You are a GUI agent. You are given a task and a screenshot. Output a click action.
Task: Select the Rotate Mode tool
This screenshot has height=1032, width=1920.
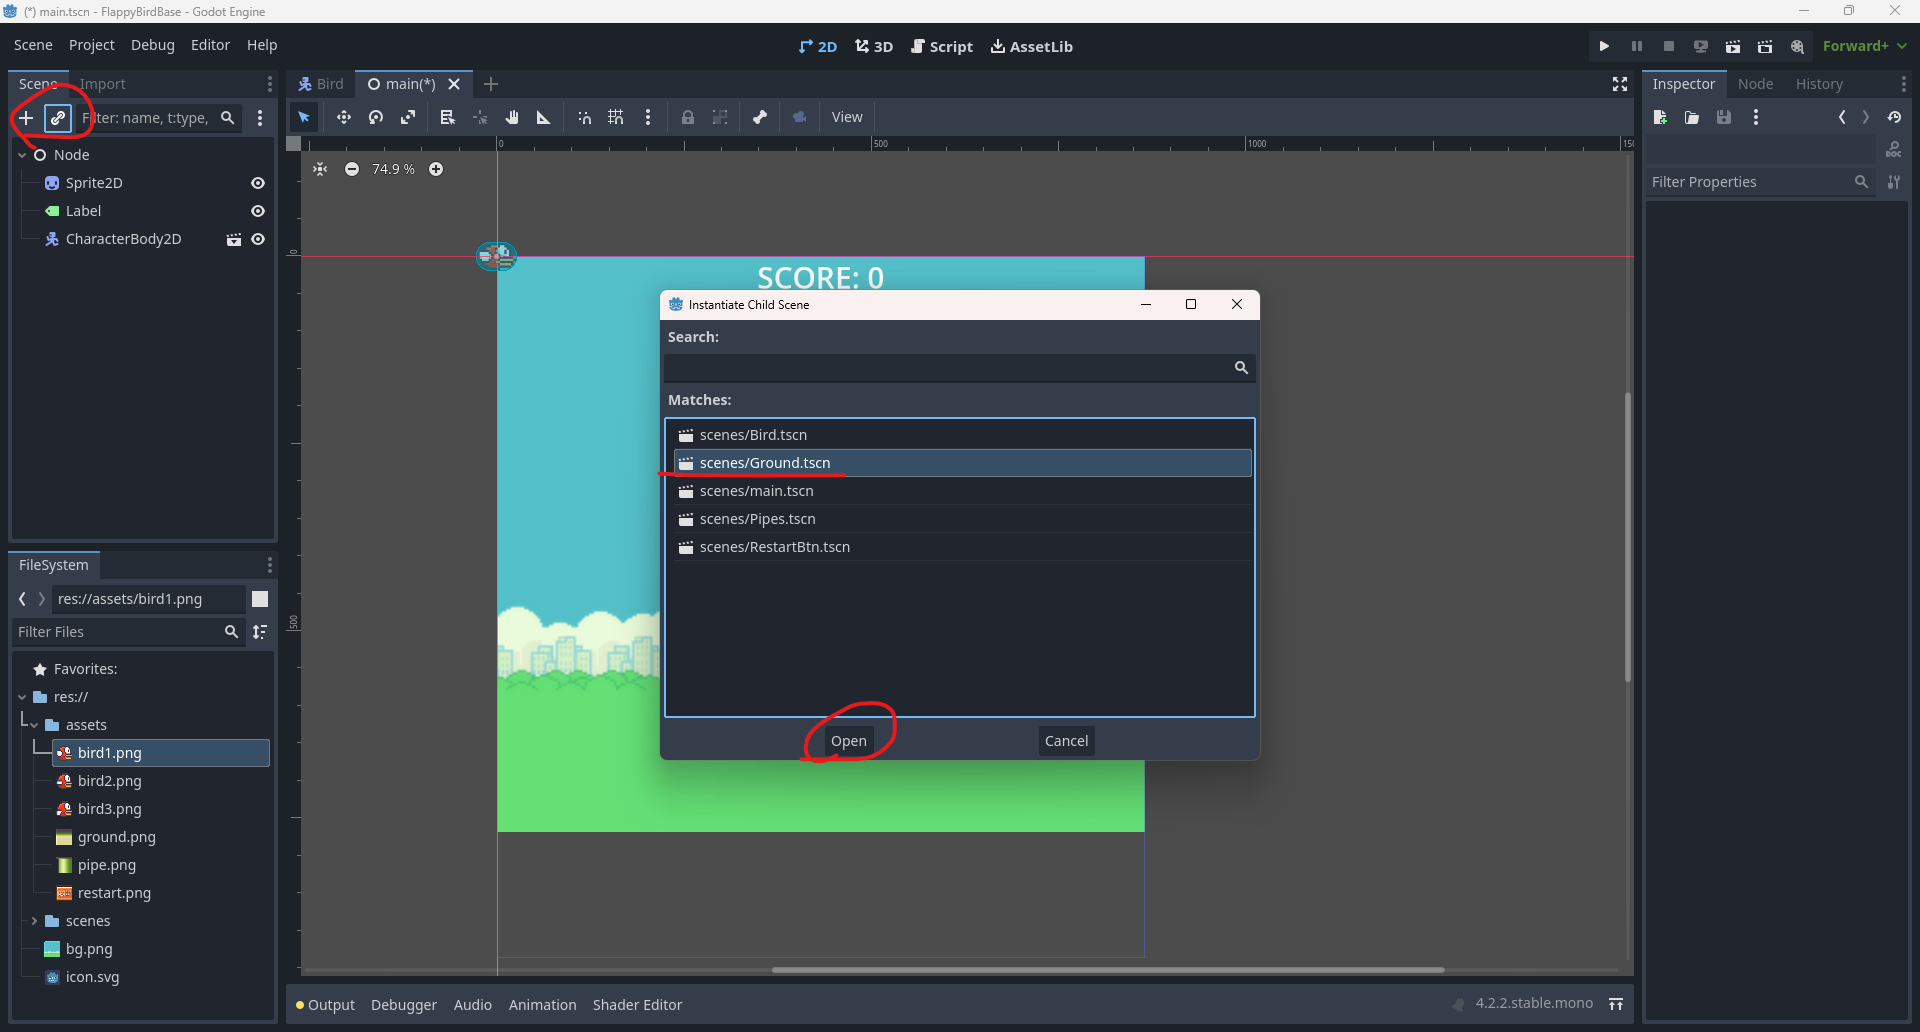(376, 117)
